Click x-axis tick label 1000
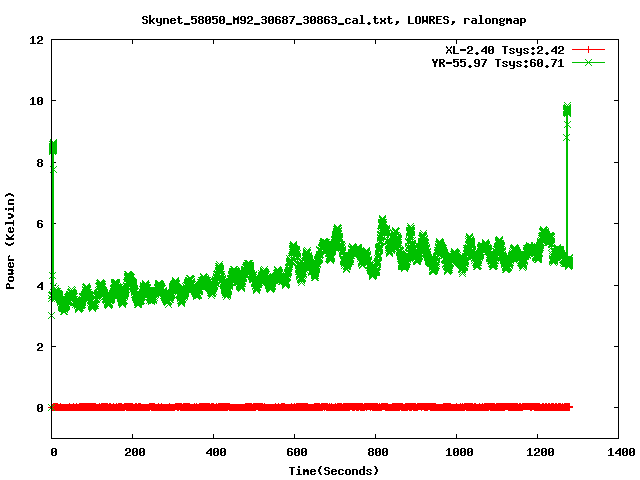Image resolution: width=640 pixels, height=480 pixels. pos(459,452)
